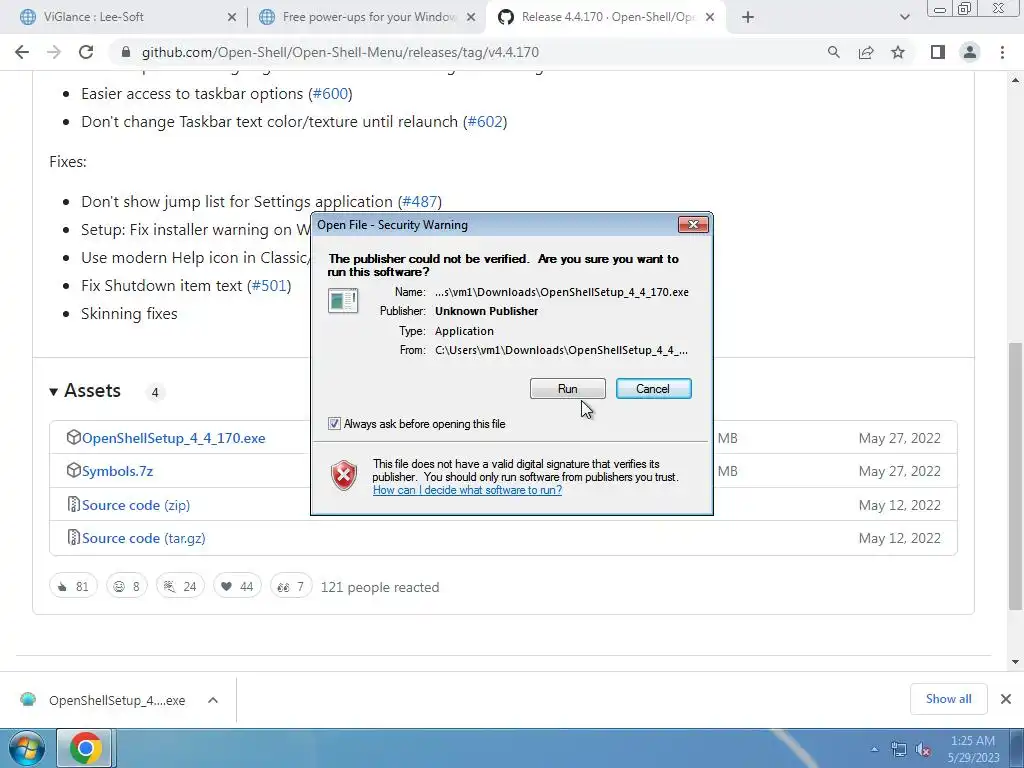Click the scrollbar down arrow
Image resolution: width=1024 pixels, height=768 pixels.
1015,662
